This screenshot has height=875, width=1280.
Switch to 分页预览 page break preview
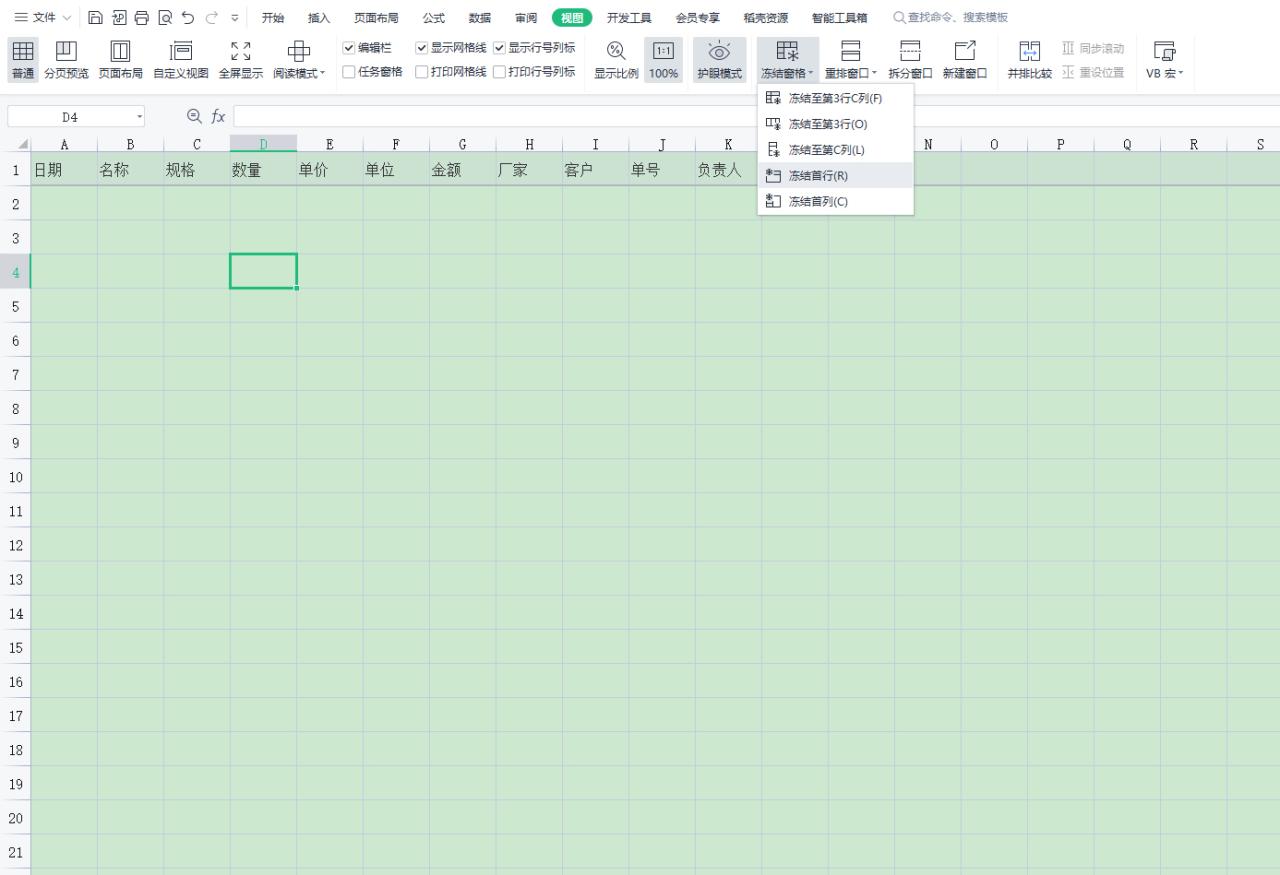[x=66, y=51]
